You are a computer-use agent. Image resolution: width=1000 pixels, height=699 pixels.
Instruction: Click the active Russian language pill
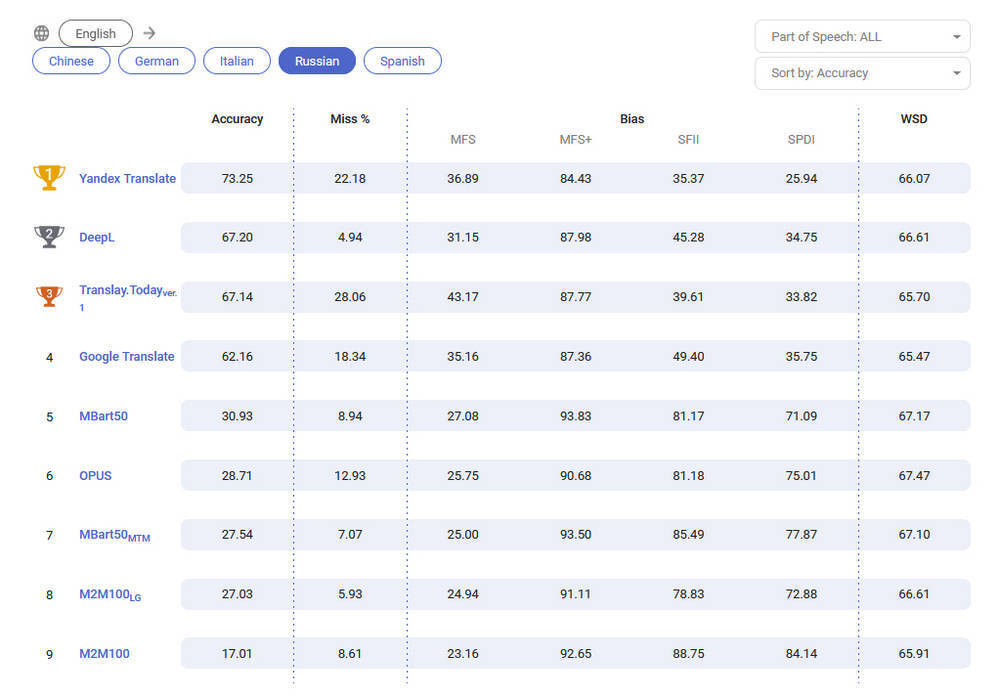click(317, 61)
